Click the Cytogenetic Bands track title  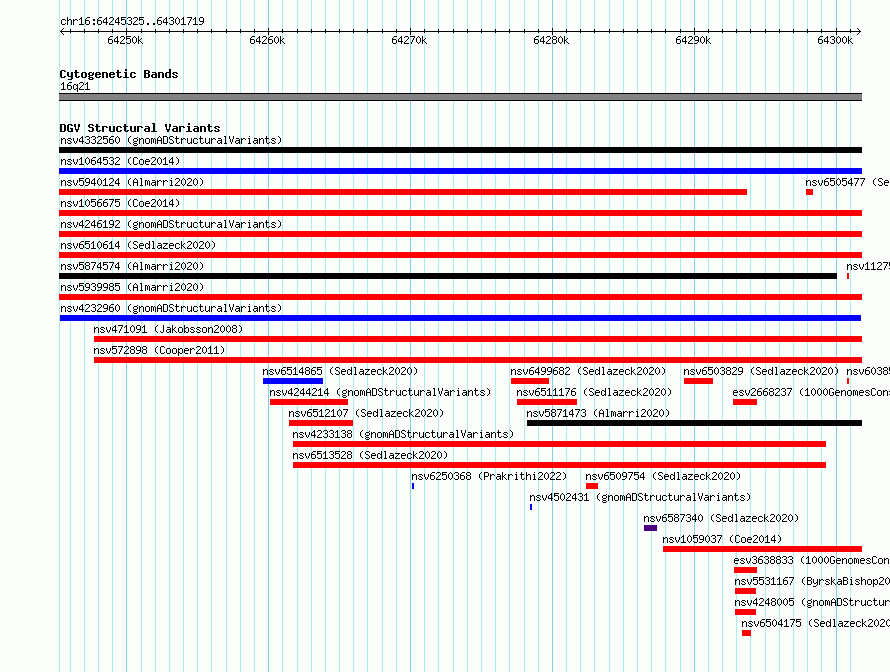pyautogui.click(x=119, y=74)
